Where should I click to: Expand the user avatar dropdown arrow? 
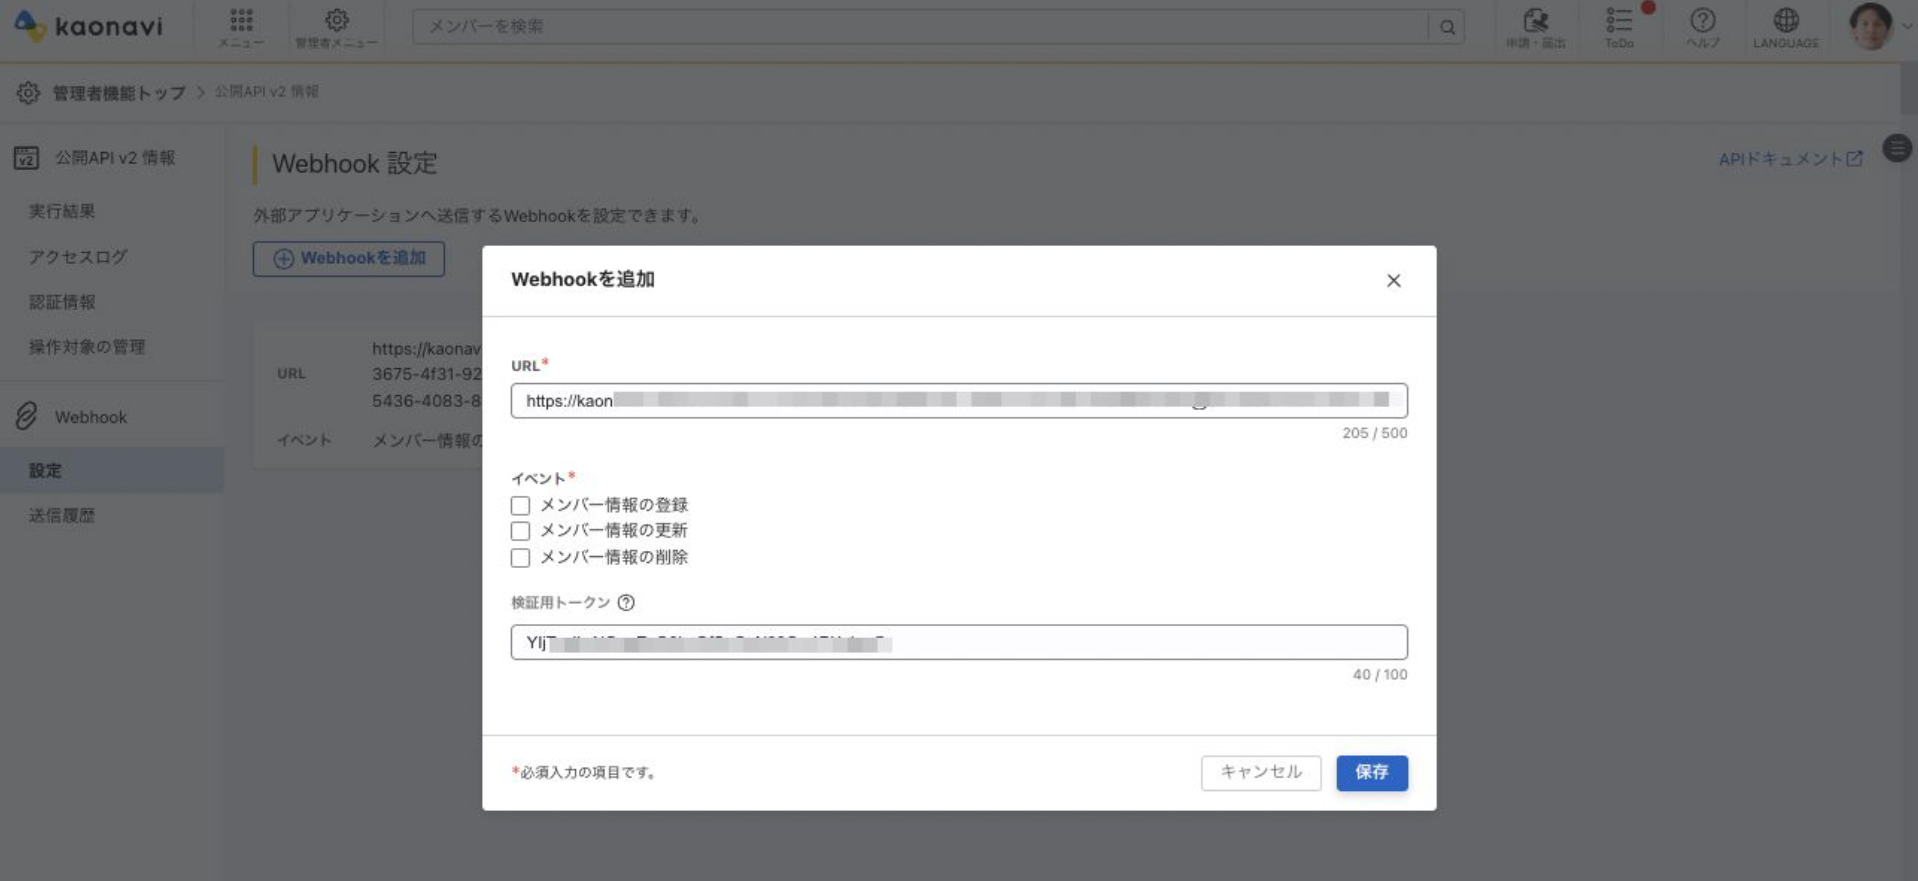(x=1907, y=27)
